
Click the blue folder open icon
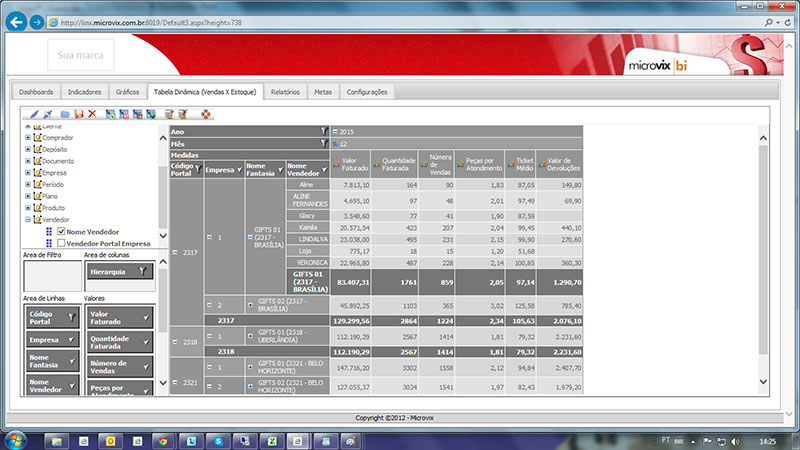[65, 115]
